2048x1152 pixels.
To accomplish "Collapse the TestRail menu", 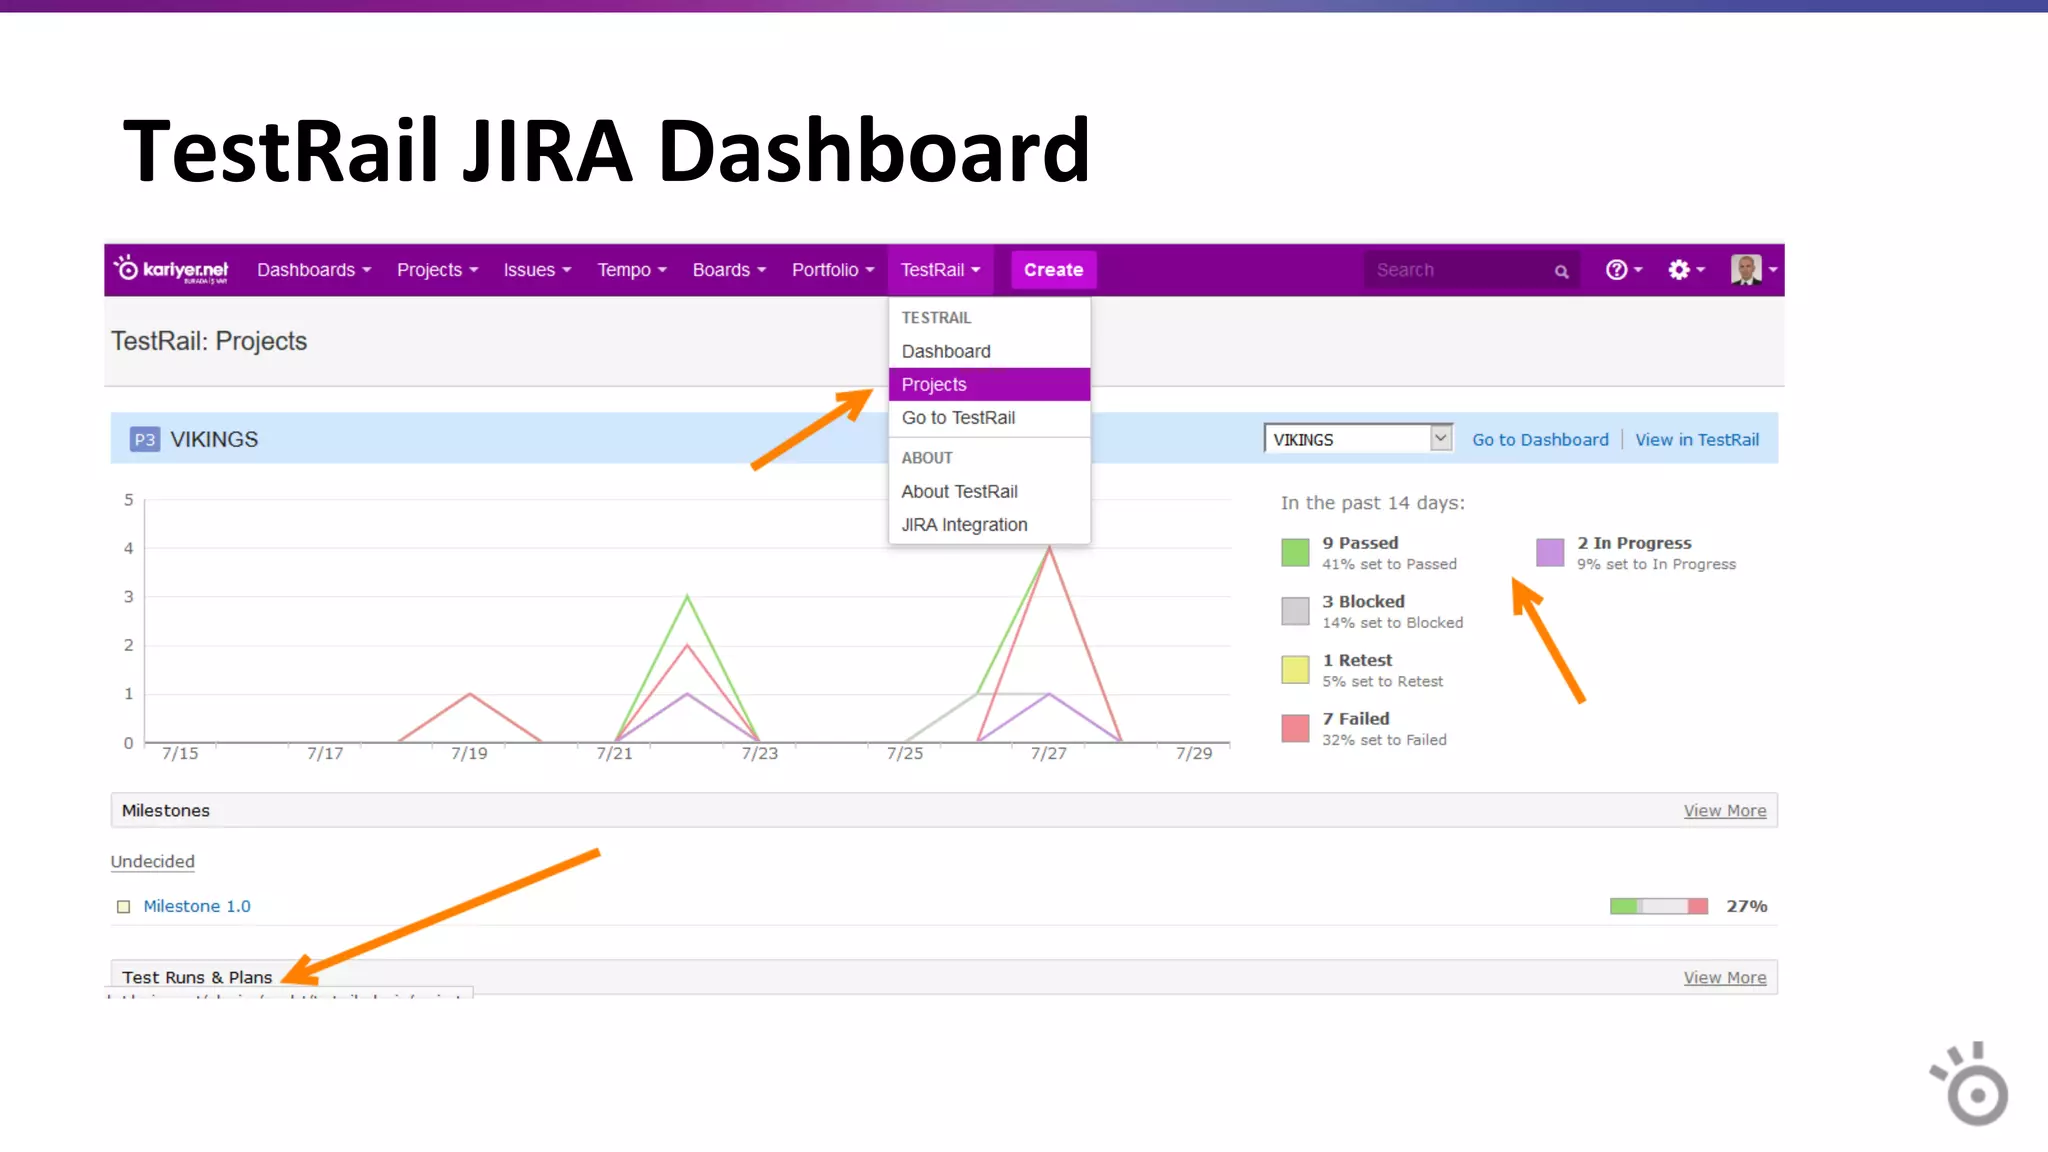I will 940,270.
